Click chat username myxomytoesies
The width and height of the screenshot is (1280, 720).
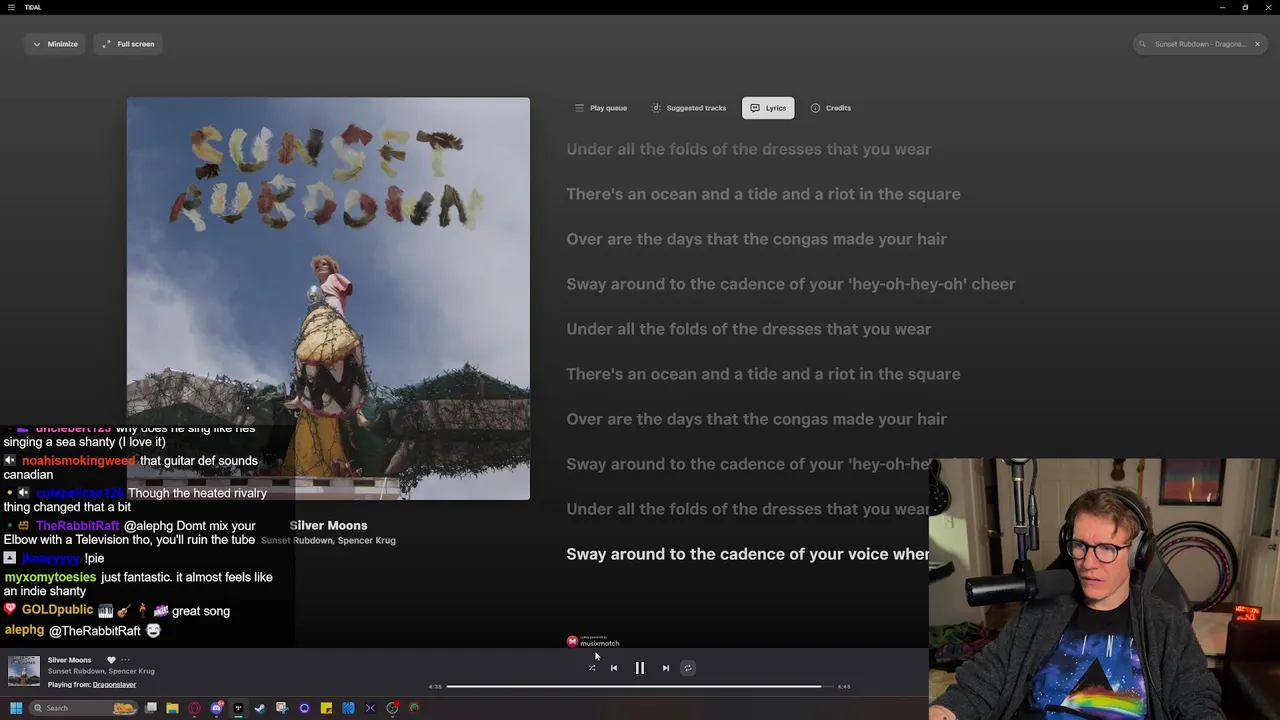50,577
